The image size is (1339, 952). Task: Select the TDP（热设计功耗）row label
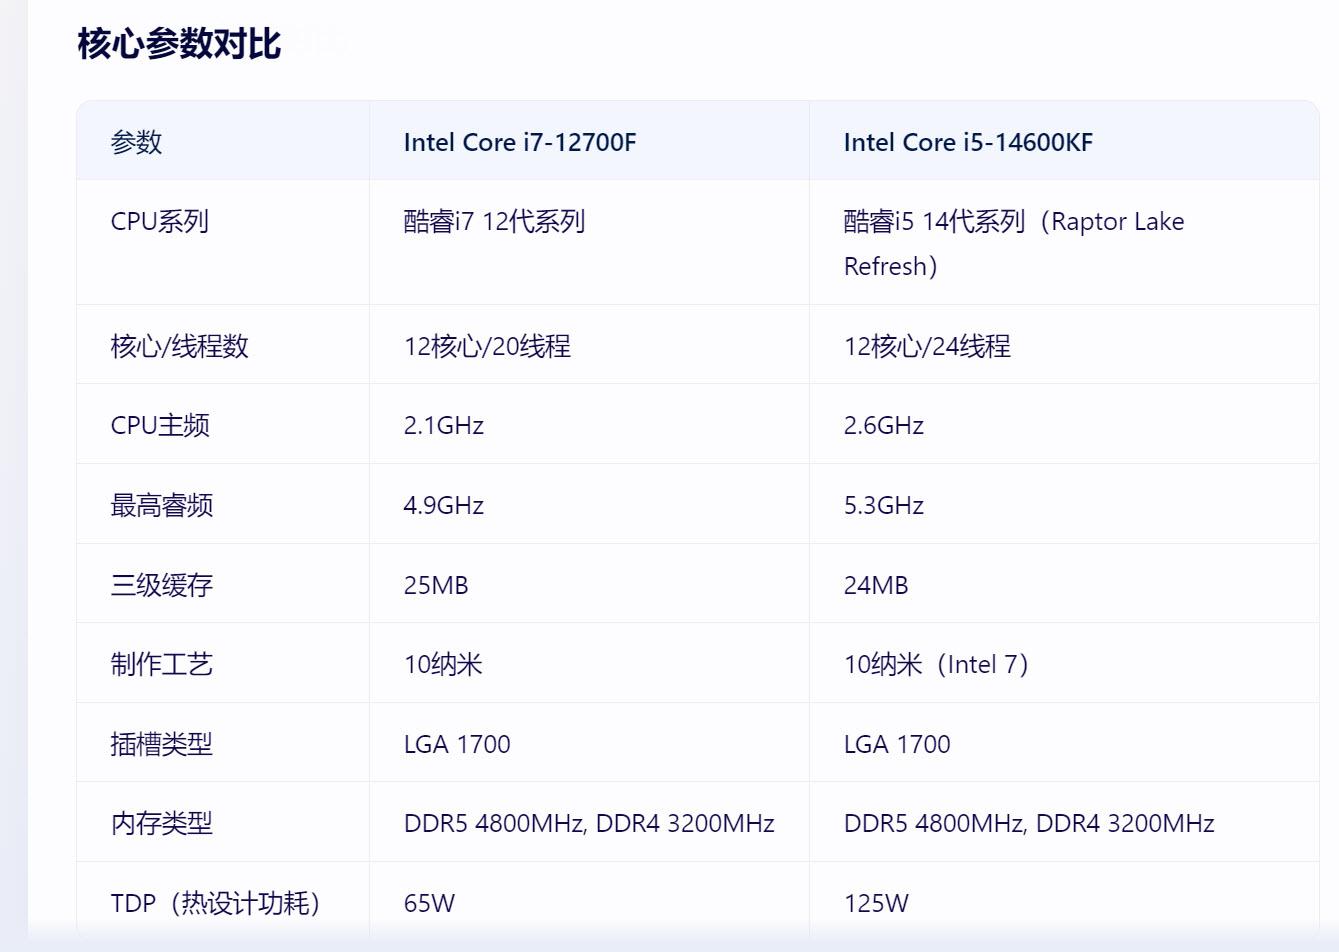click(x=216, y=903)
